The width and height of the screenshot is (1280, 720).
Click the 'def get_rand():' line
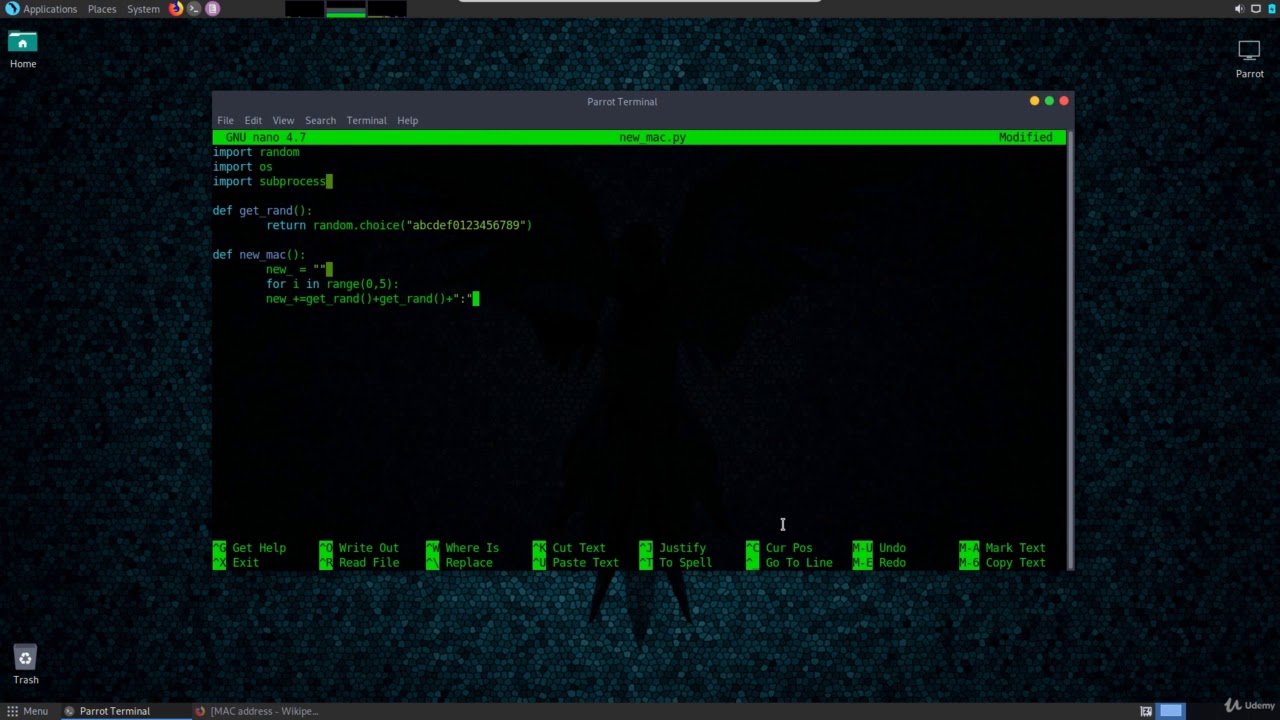[x=262, y=211]
